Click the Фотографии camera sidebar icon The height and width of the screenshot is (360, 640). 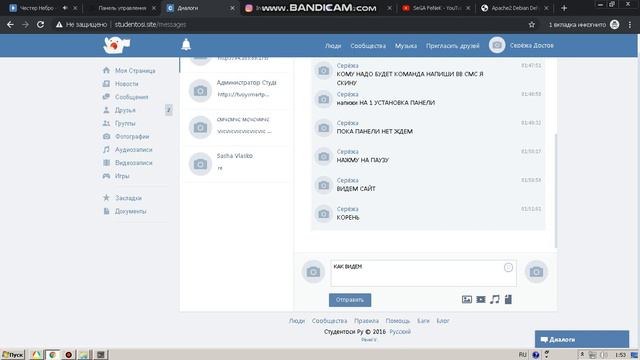(x=107, y=136)
